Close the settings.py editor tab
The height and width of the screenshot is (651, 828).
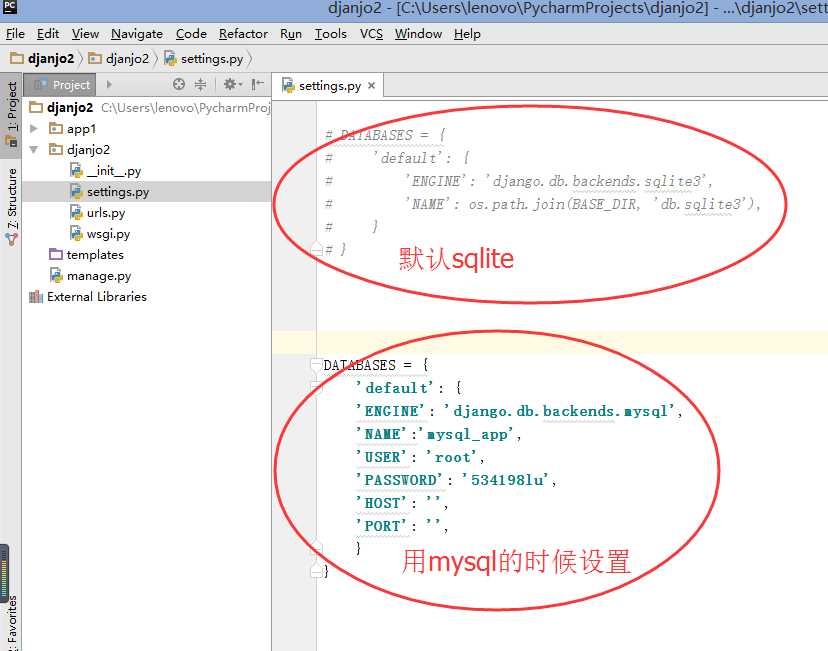(372, 86)
